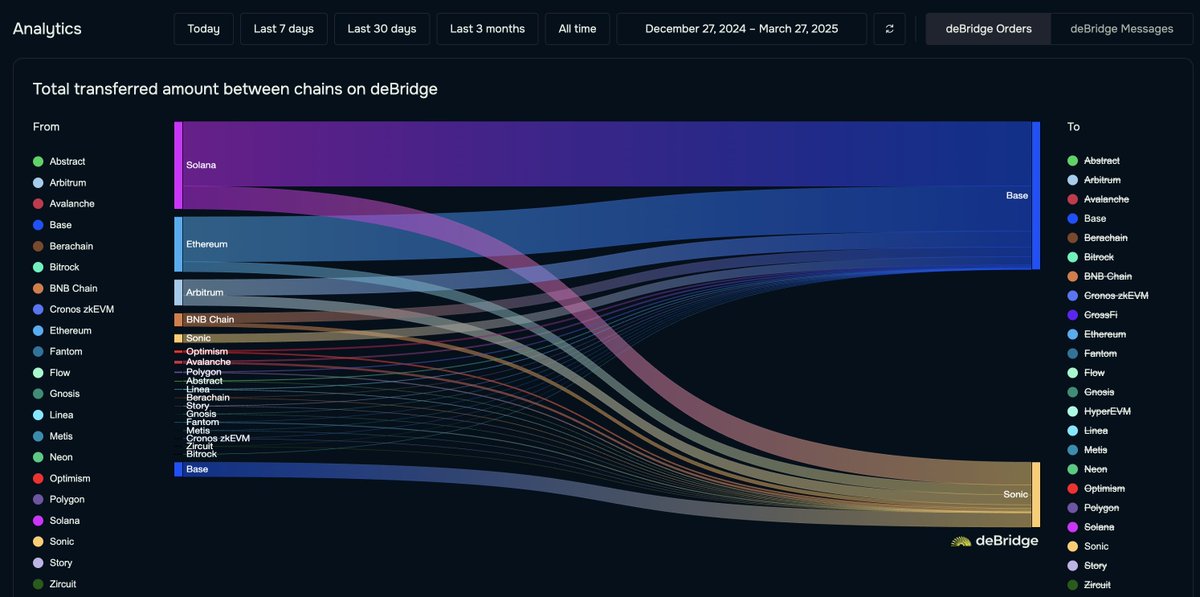Select the Last 7 days filter

[284, 29]
